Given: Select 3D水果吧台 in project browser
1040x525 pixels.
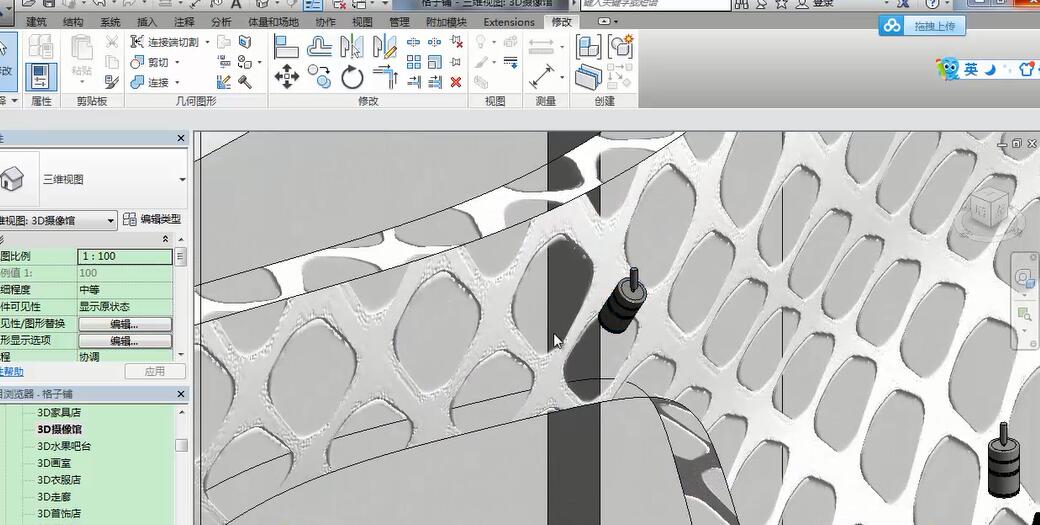Looking at the screenshot, I should (x=64, y=446).
